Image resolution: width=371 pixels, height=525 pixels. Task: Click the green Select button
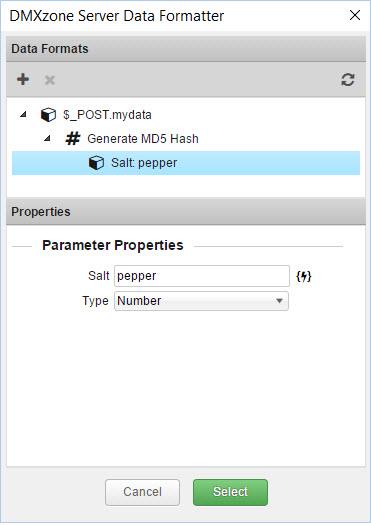pyautogui.click(x=230, y=492)
